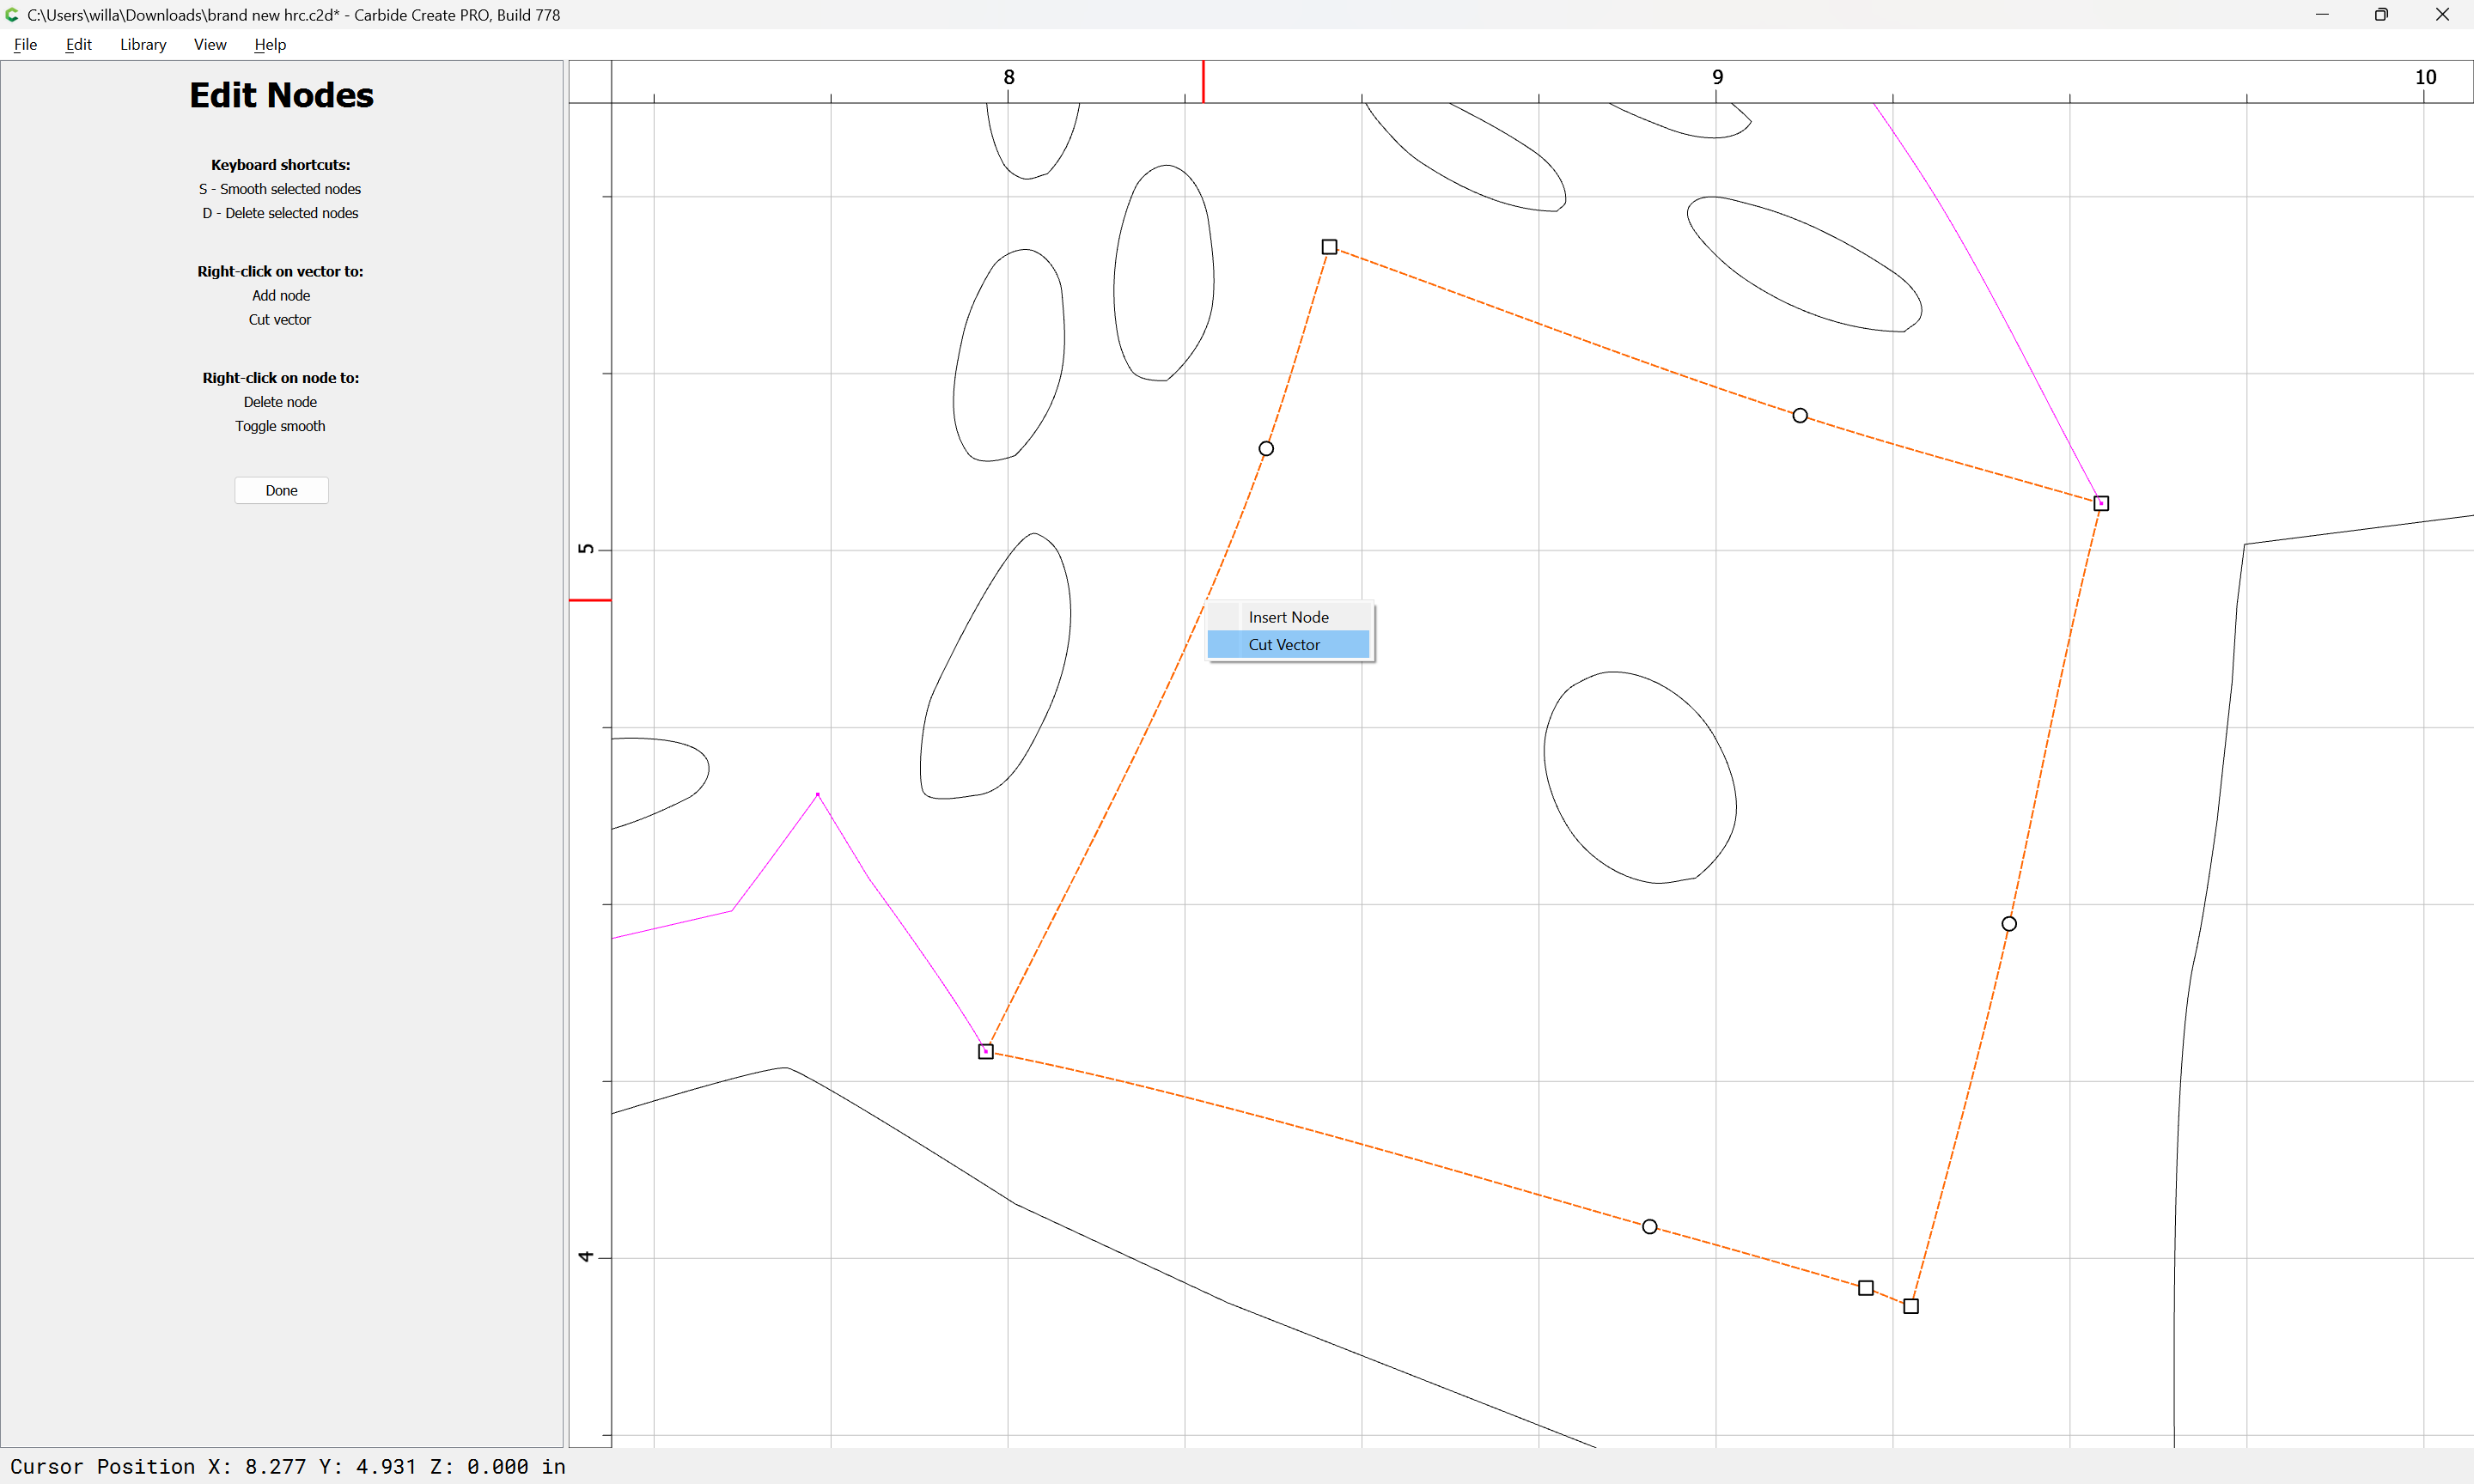Select the second-lowest square node, left of the bottom corner node

click(x=1866, y=1288)
